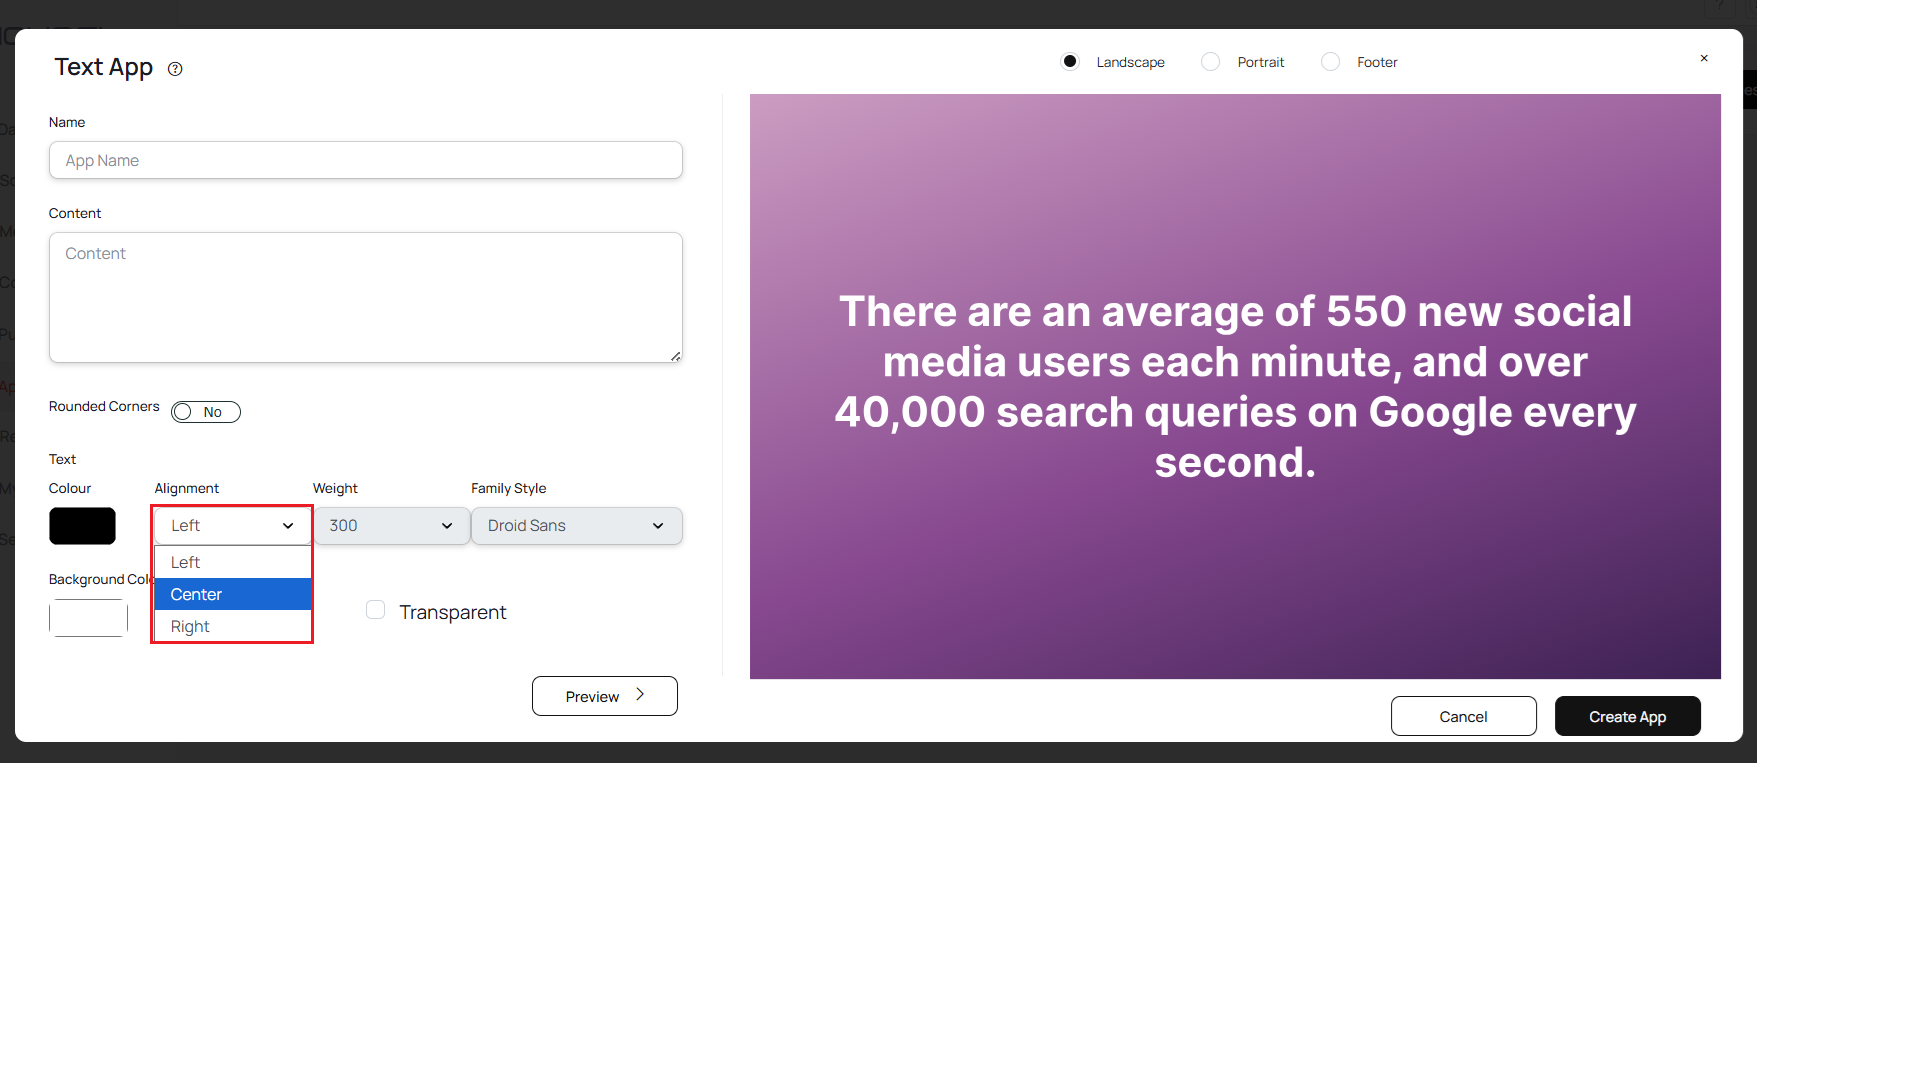Click the App Name input field
Image resolution: width=1919 pixels, height=1079 pixels.
click(x=365, y=160)
